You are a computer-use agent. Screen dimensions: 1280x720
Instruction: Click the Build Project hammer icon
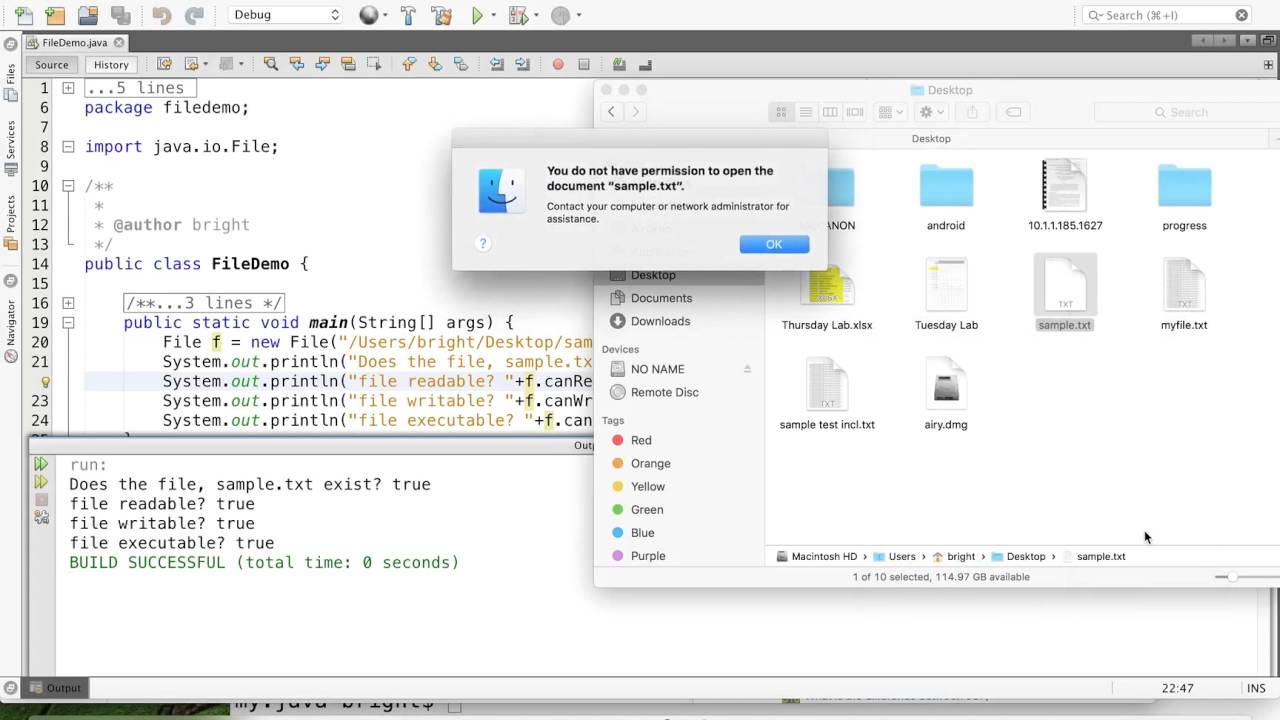point(408,15)
